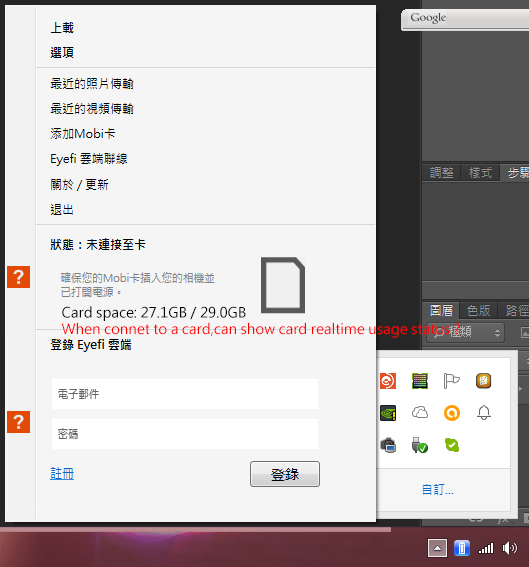Open the network signal taskbar icon
The image size is (529, 567).
(486, 548)
